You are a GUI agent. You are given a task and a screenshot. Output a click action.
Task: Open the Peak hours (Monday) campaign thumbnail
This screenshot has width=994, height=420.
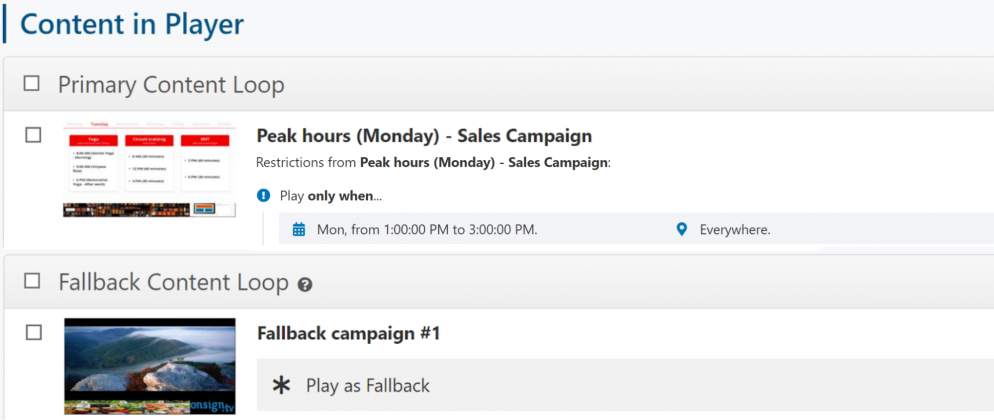pyautogui.click(x=150, y=168)
